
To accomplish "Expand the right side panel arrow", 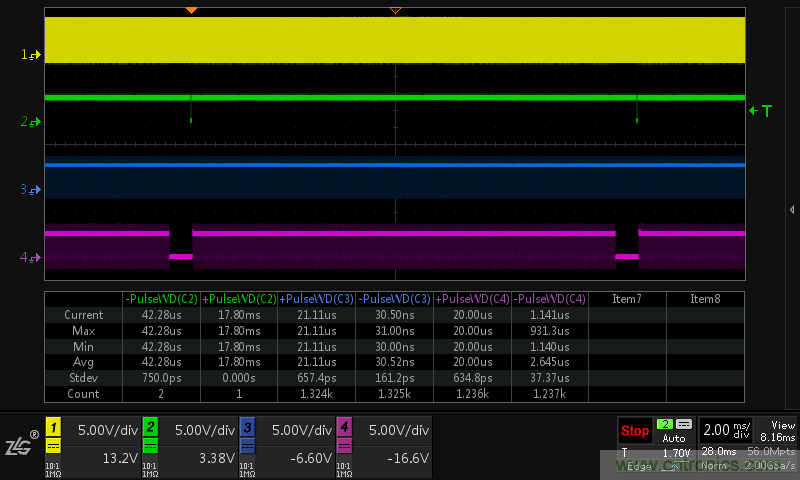I will [792, 210].
